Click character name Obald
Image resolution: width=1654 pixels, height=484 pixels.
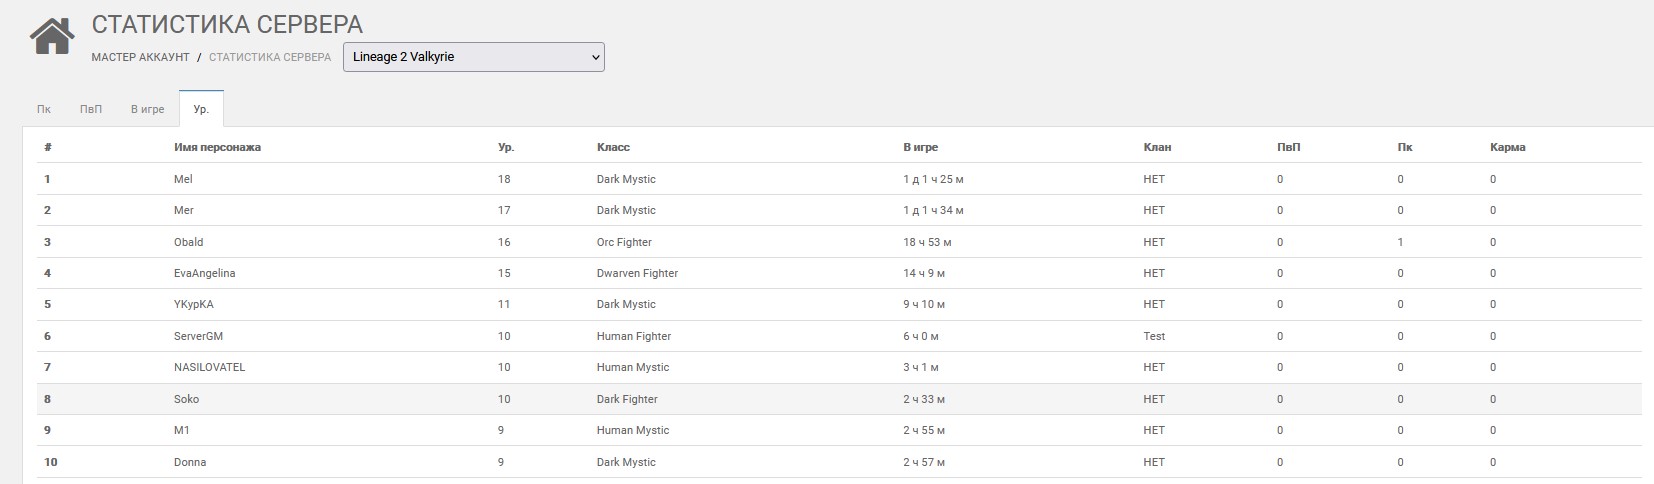tap(188, 242)
